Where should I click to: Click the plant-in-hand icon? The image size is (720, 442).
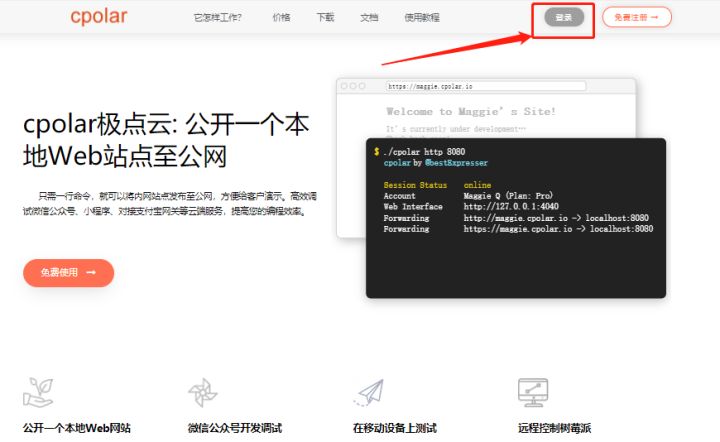(38, 392)
